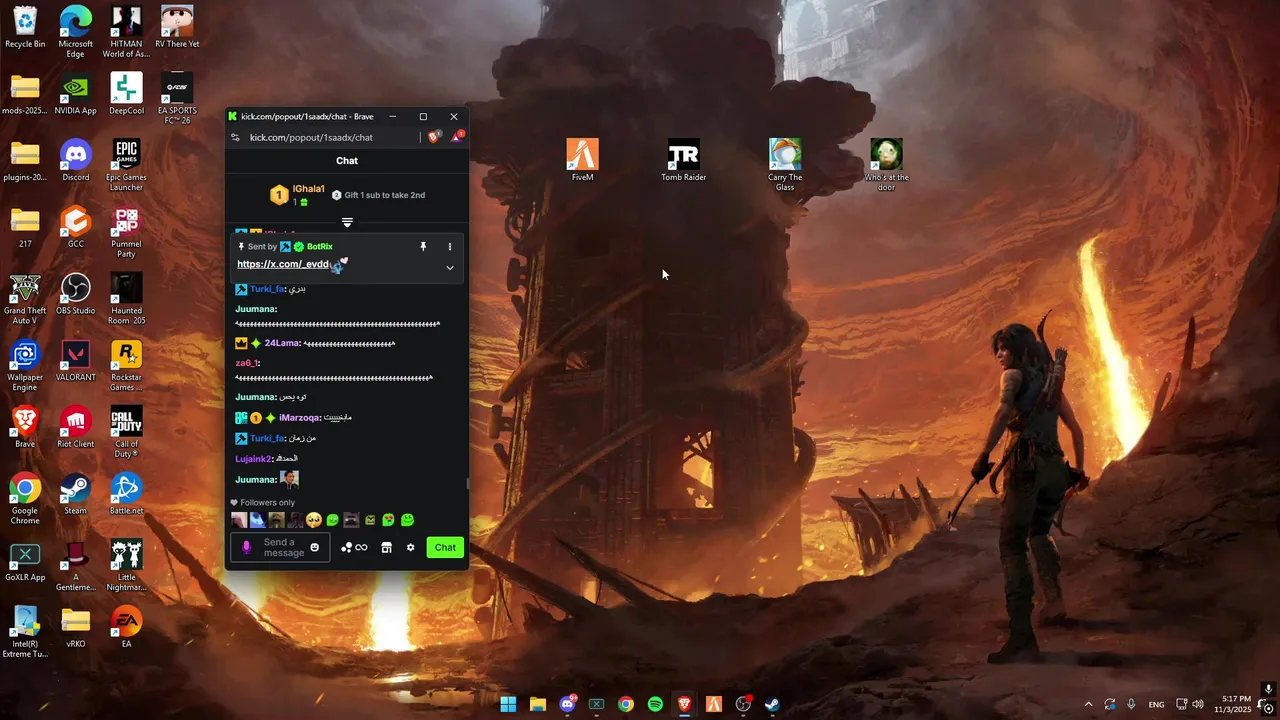
Task: Open the https://x.com/_evdd link
Action: tap(283, 264)
